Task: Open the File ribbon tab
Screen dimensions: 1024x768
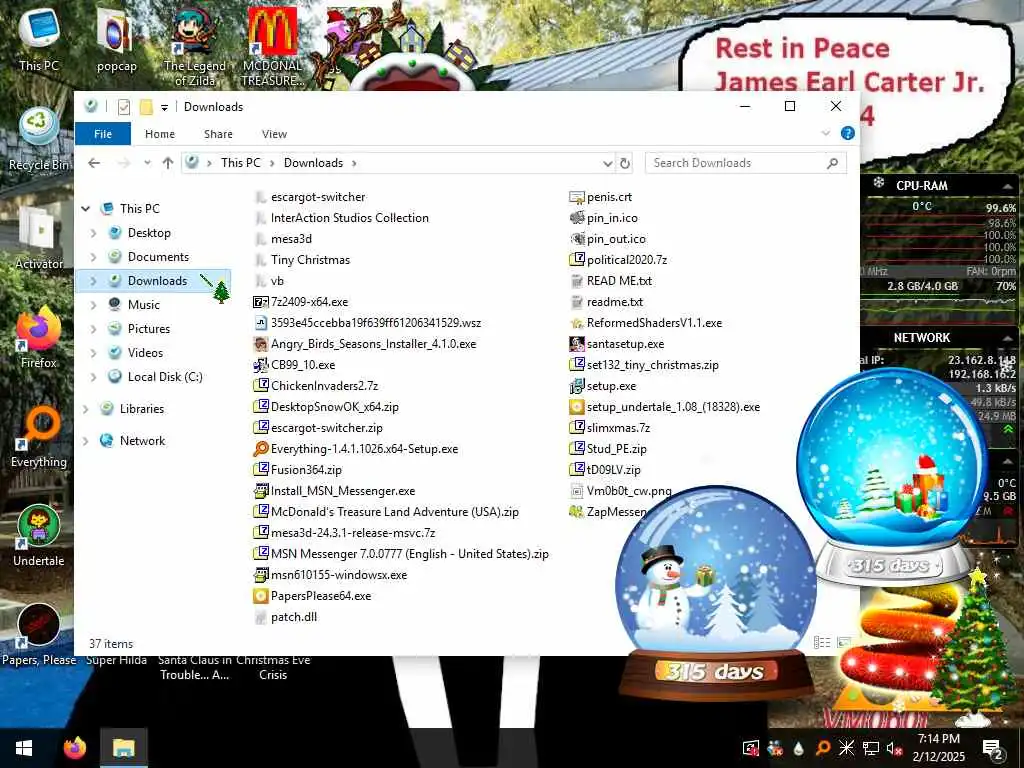Action: pyautogui.click(x=103, y=134)
